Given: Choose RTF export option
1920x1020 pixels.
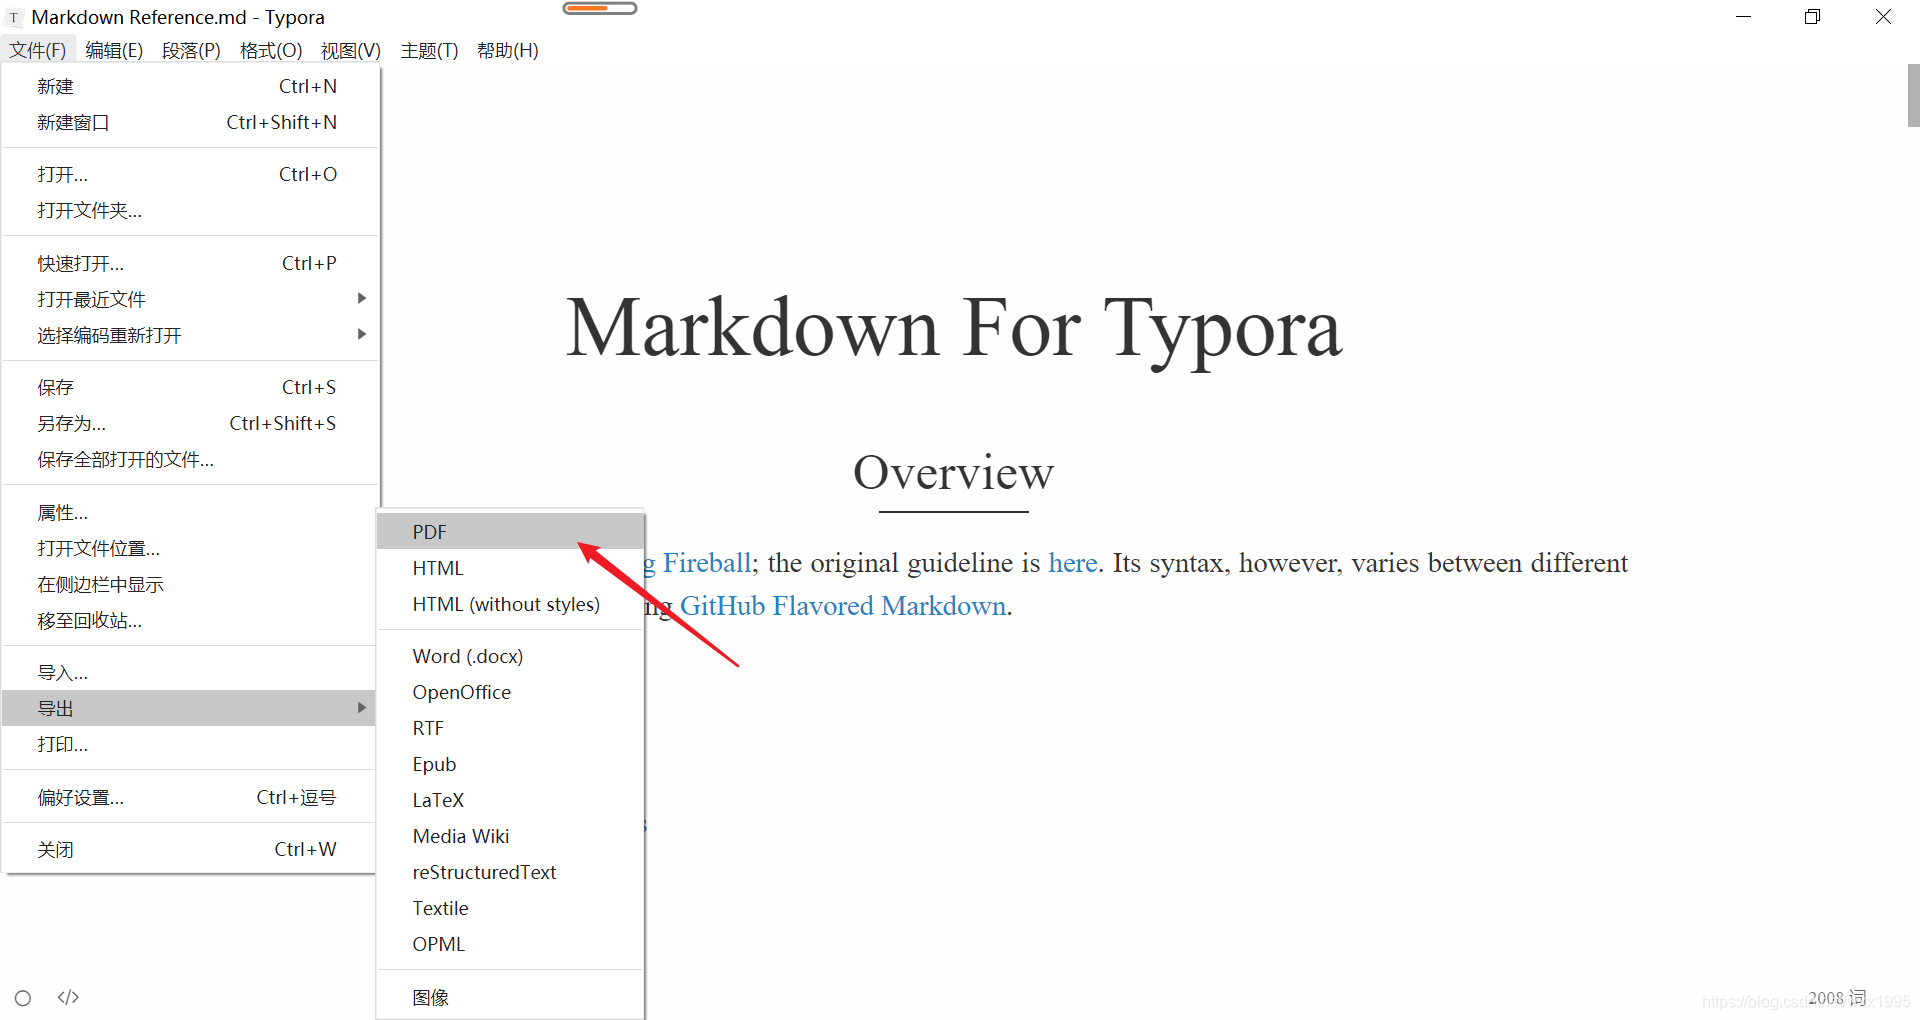Looking at the screenshot, I should [510, 729].
